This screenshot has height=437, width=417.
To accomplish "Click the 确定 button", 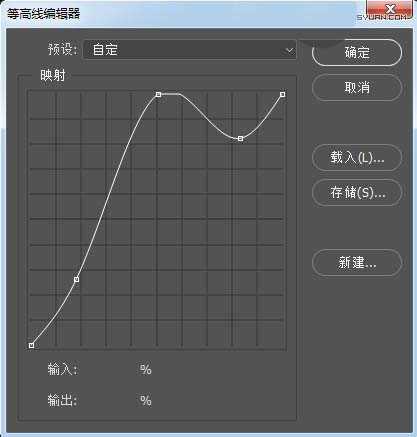I will (357, 52).
